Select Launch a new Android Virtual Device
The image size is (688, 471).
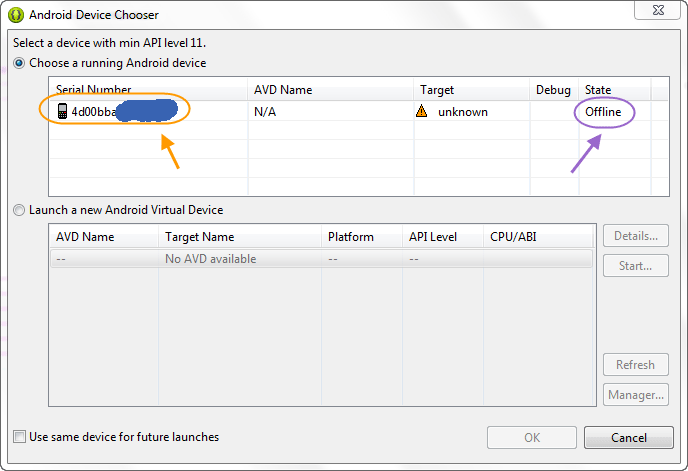[x=19, y=210]
